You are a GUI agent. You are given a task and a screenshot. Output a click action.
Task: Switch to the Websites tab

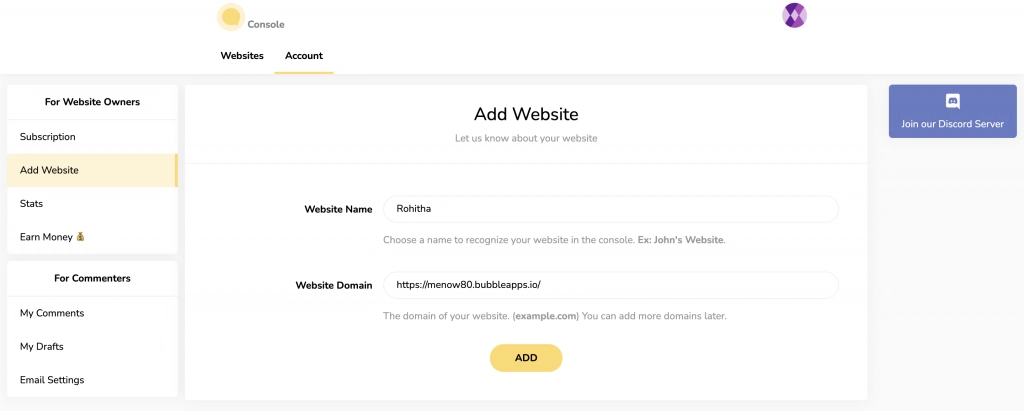click(242, 56)
